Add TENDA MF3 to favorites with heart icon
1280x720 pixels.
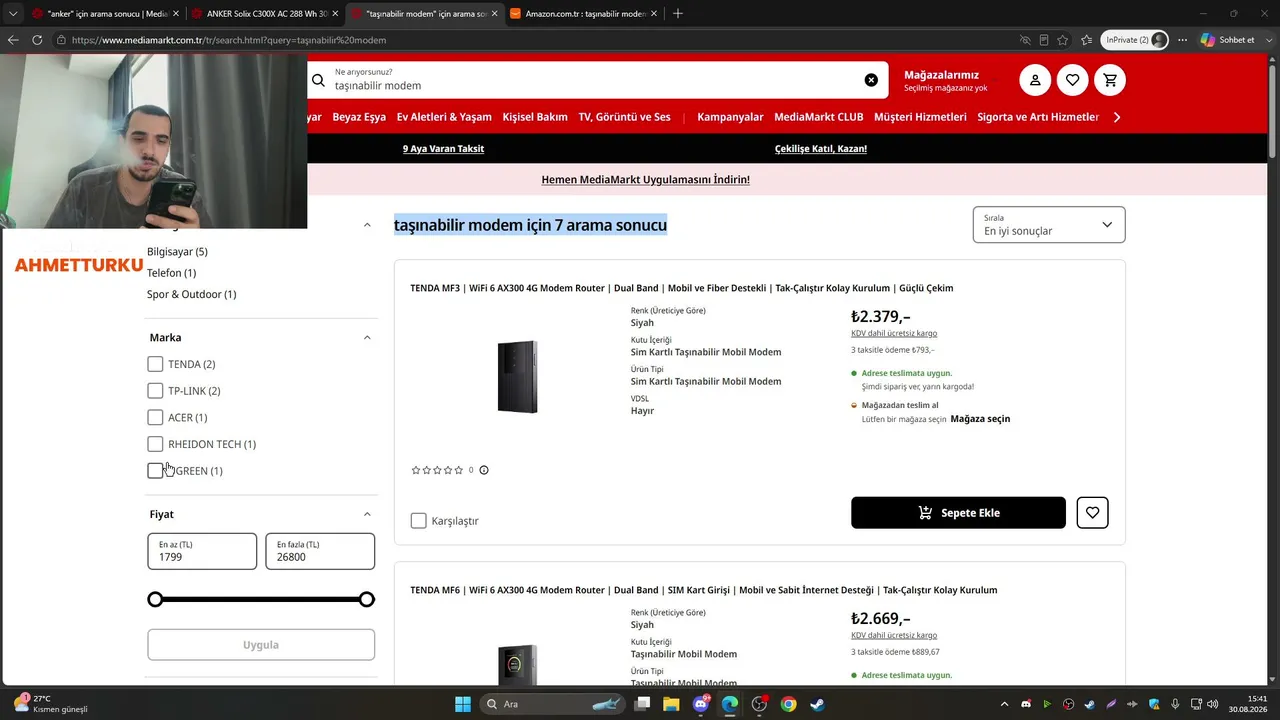[x=1092, y=513]
